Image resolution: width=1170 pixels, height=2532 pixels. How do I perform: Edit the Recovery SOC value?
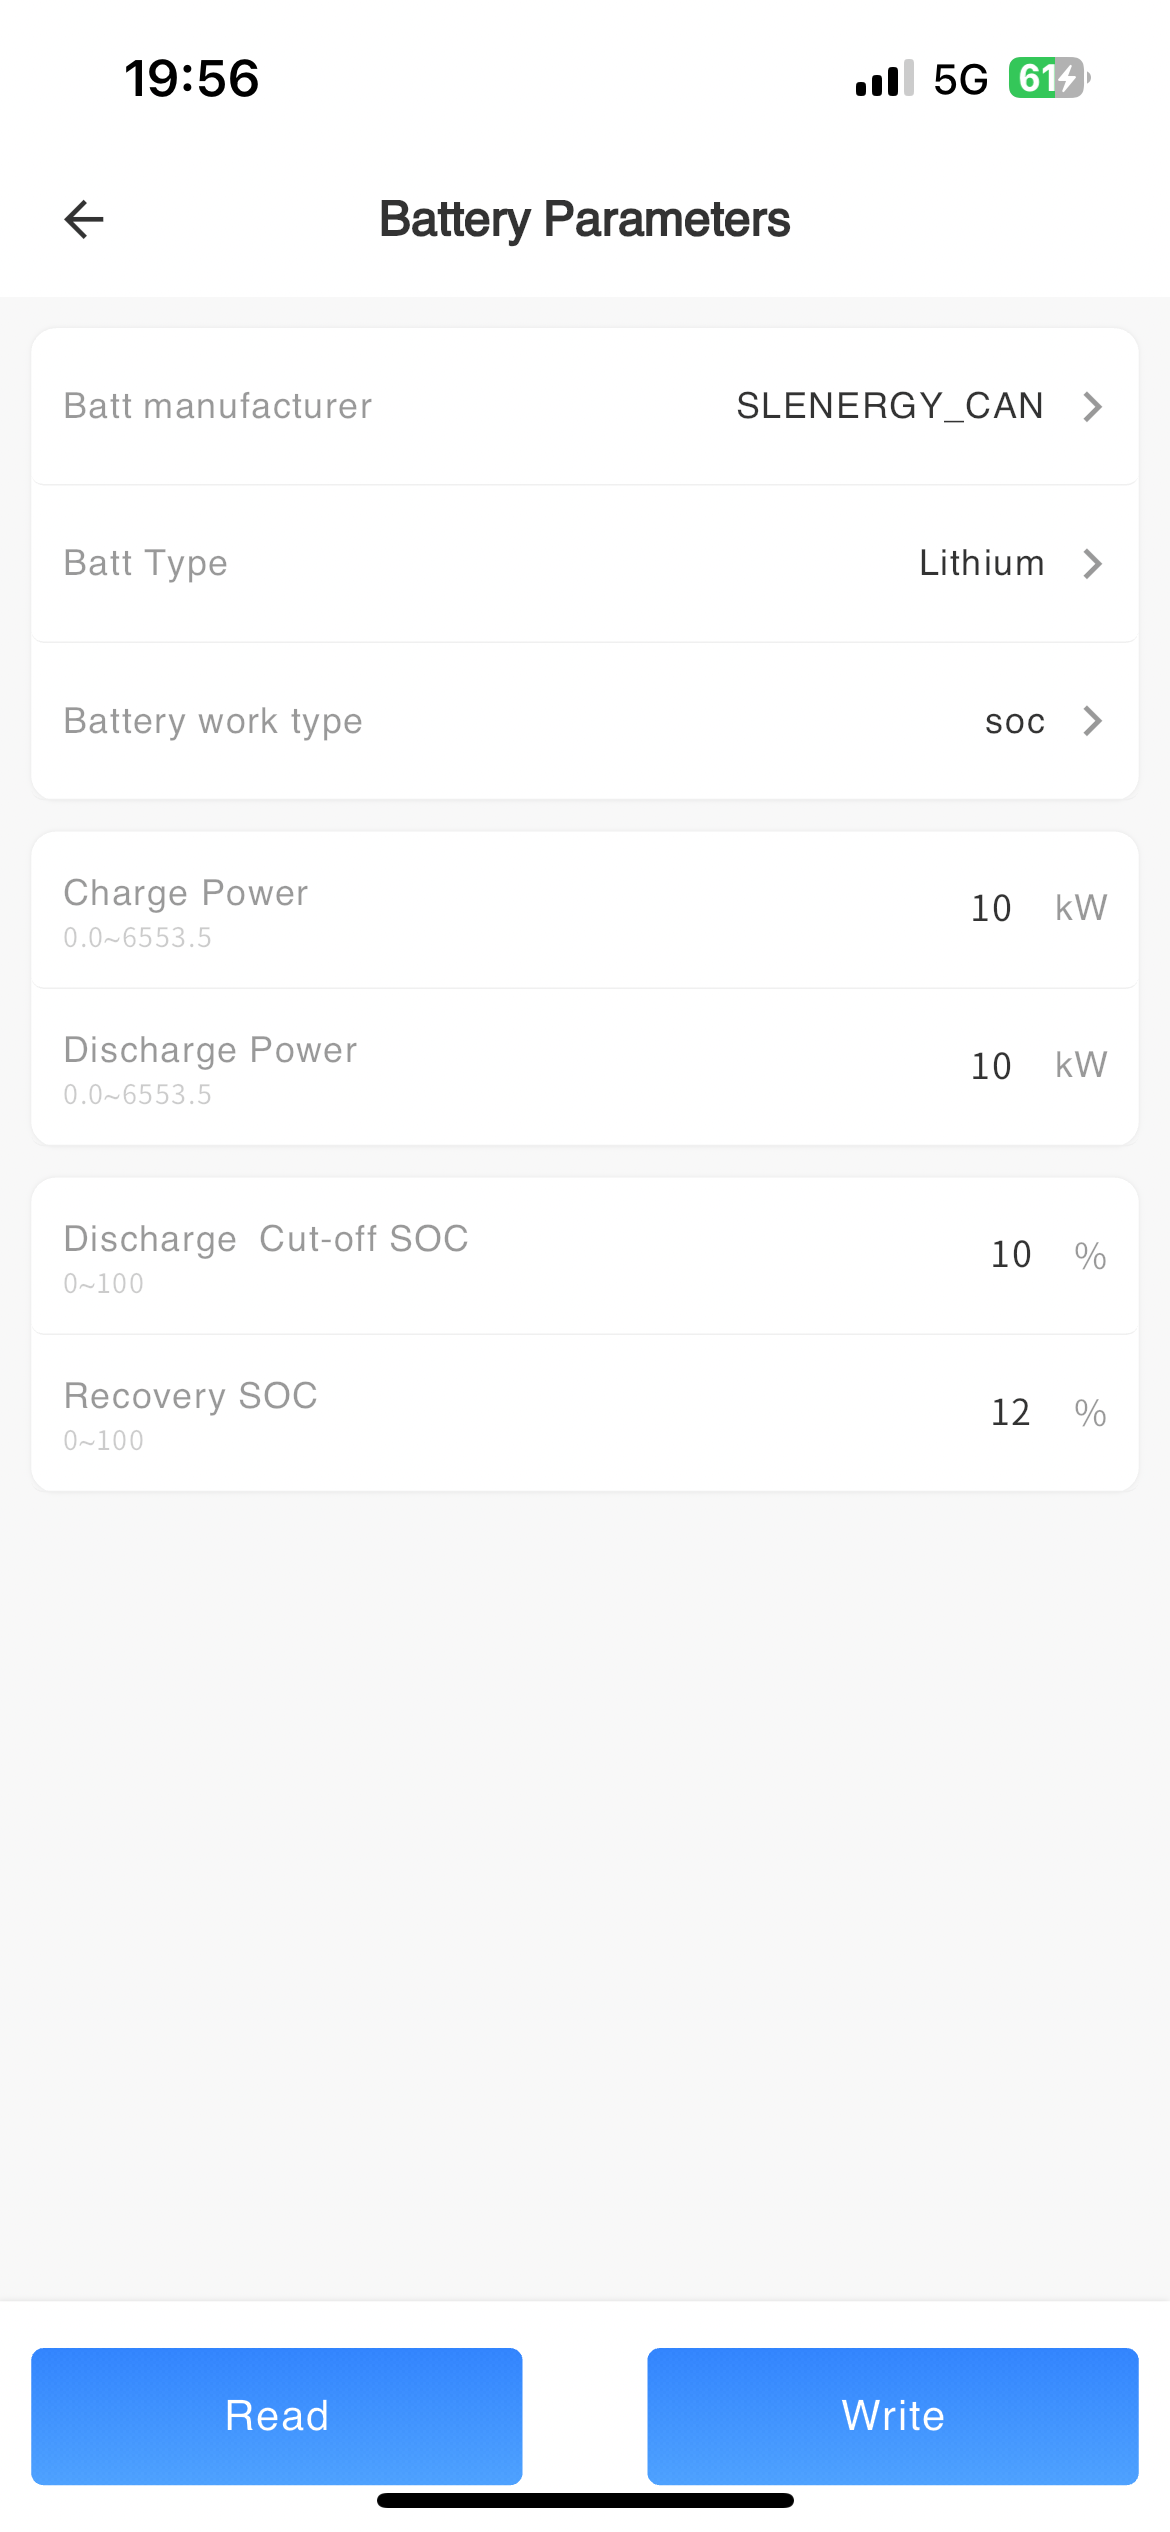(x=1010, y=1412)
